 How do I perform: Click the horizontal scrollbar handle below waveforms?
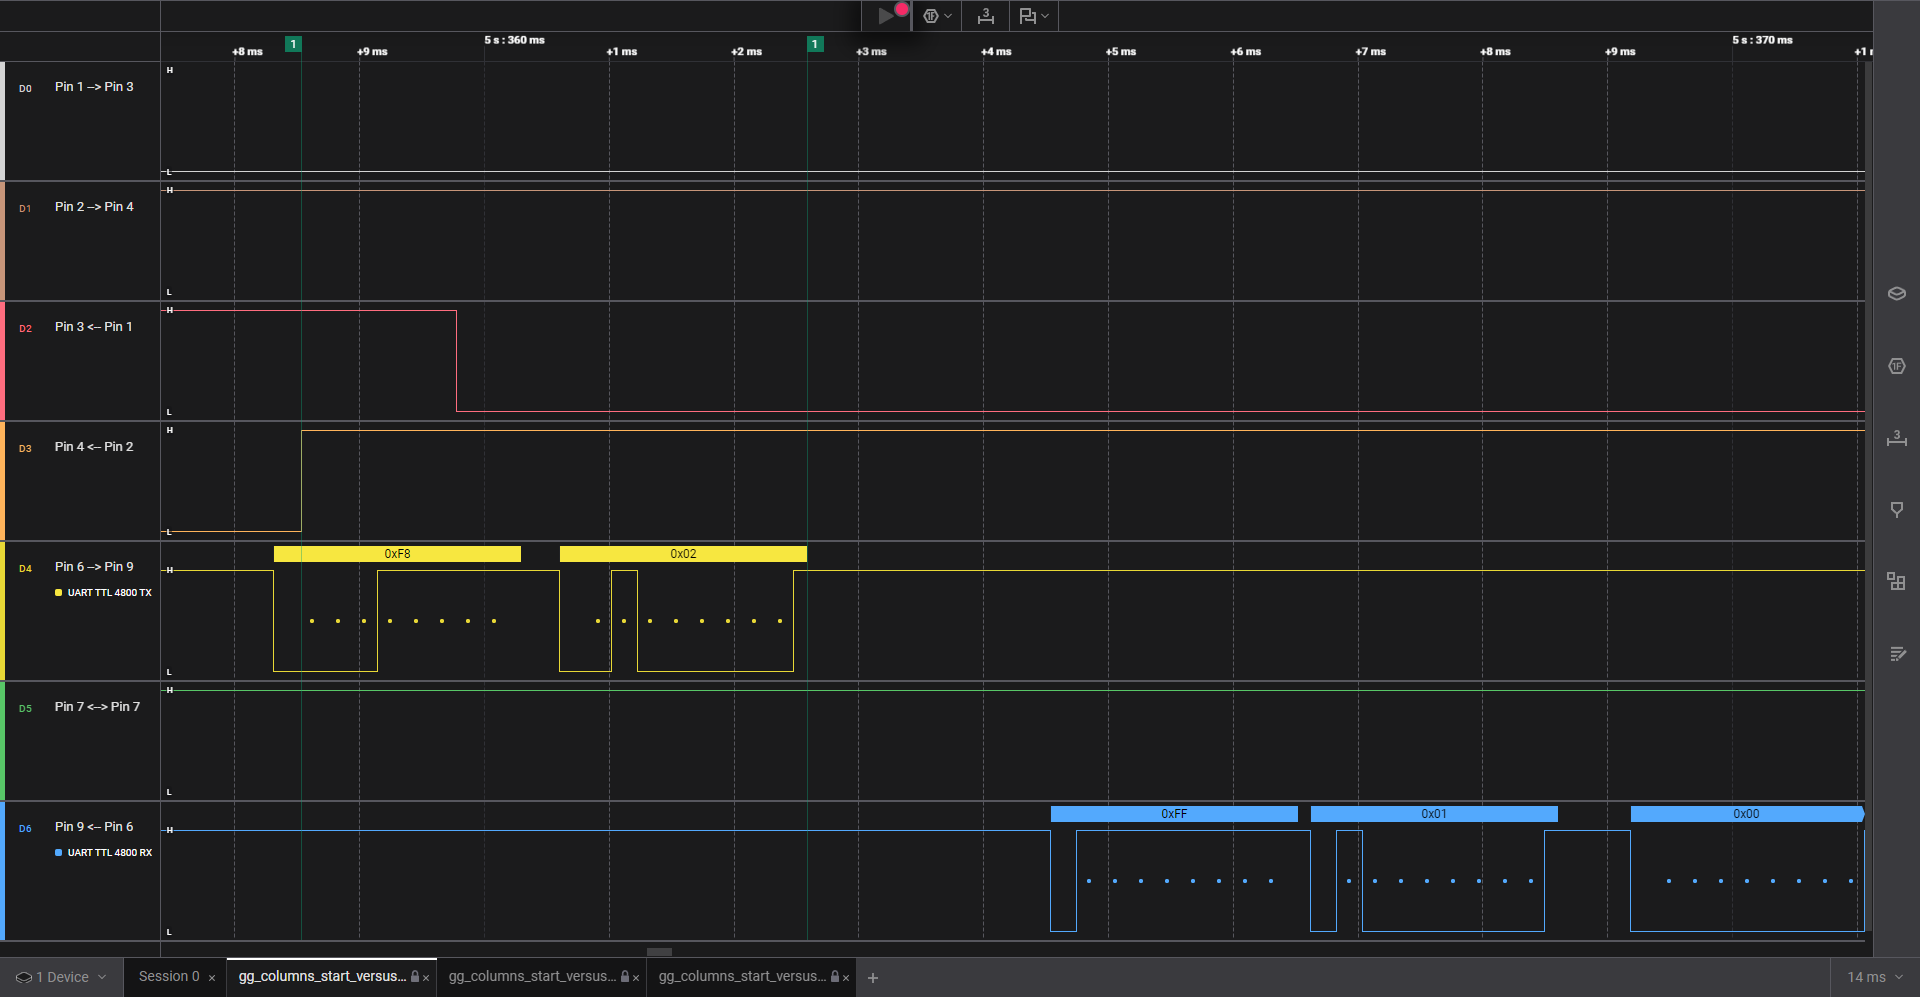coord(659,952)
